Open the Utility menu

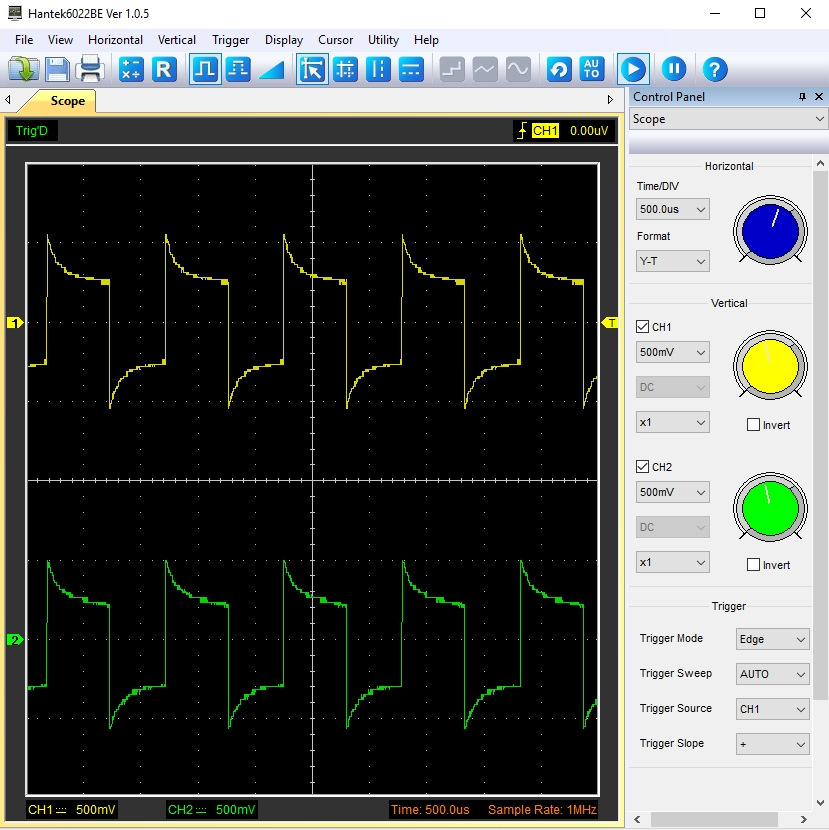click(x=383, y=40)
